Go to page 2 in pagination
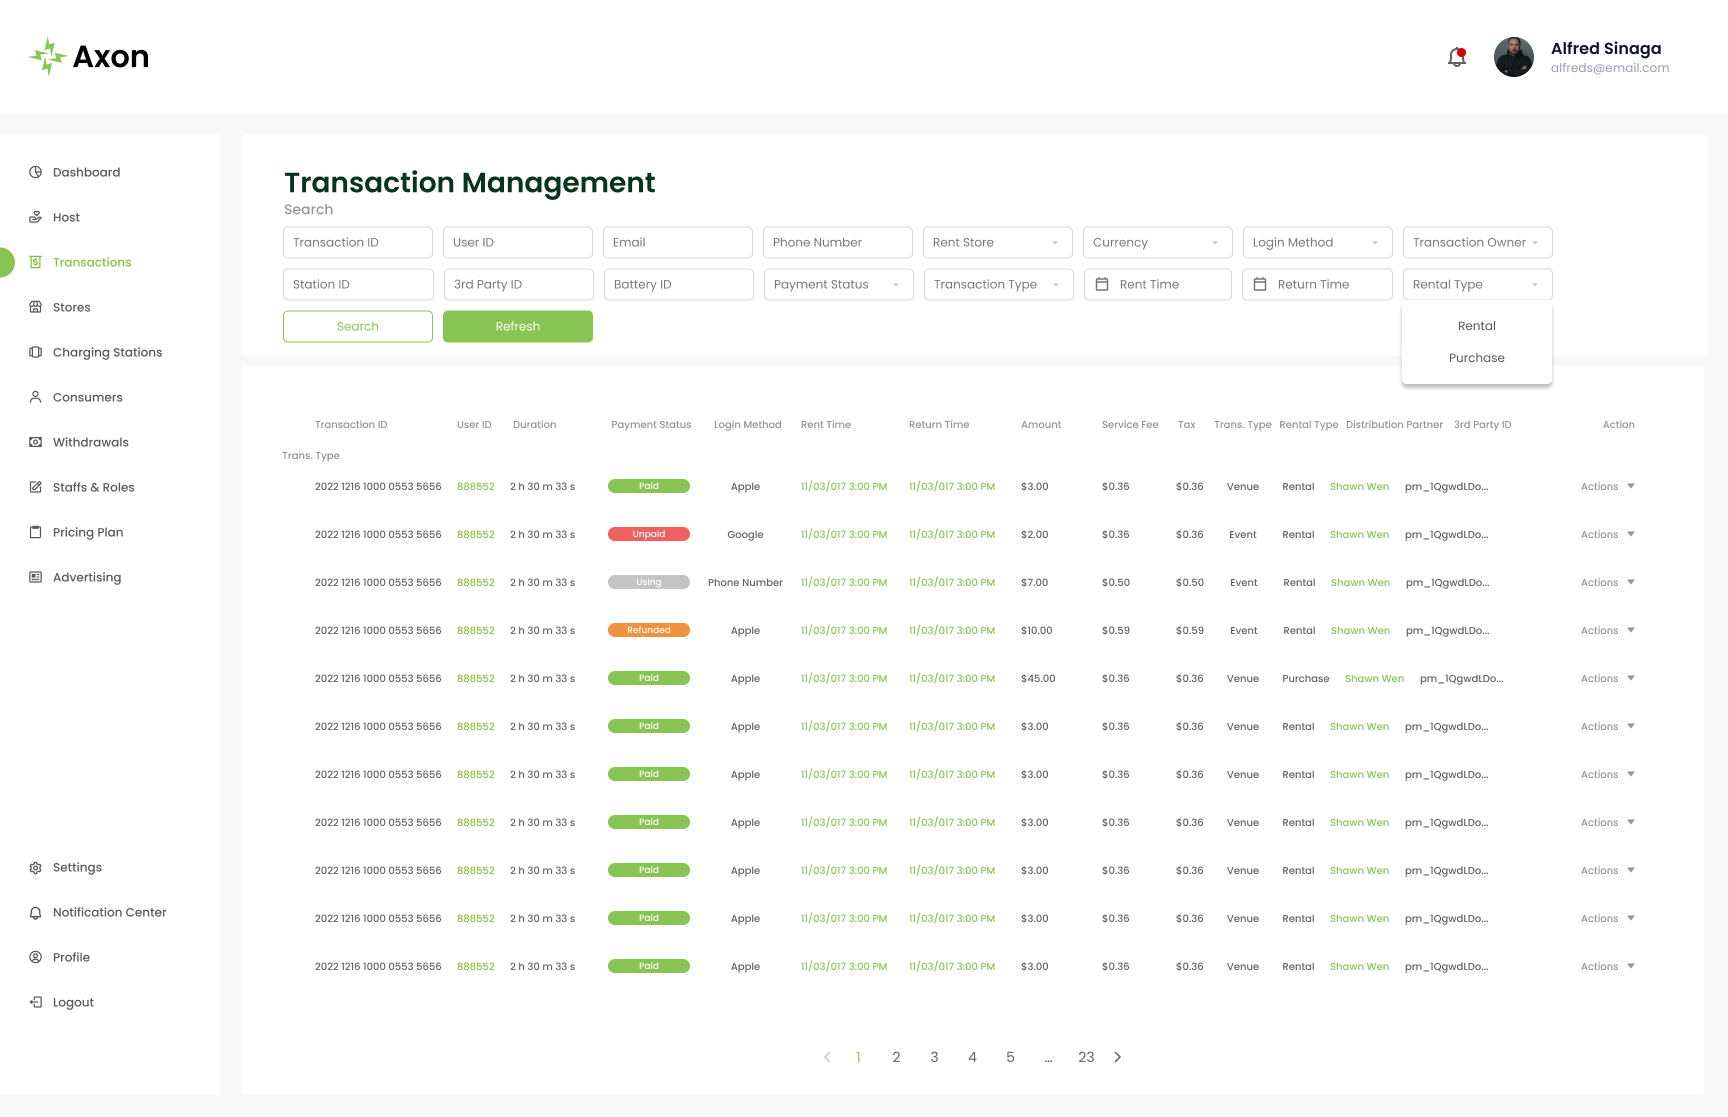The height and width of the screenshot is (1117, 1728). (x=896, y=1057)
